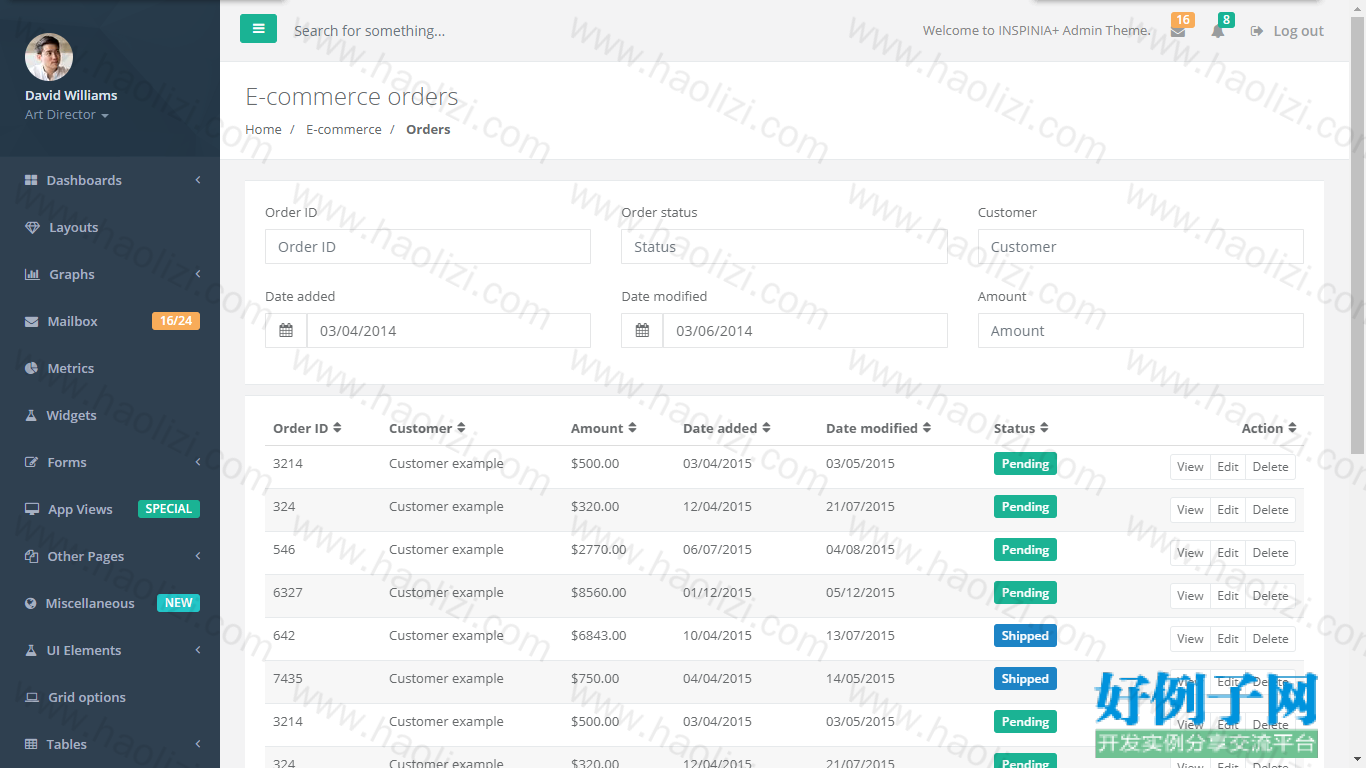This screenshot has width=1366, height=768.
Task: Click the Log out link
Action: (1287, 31)
